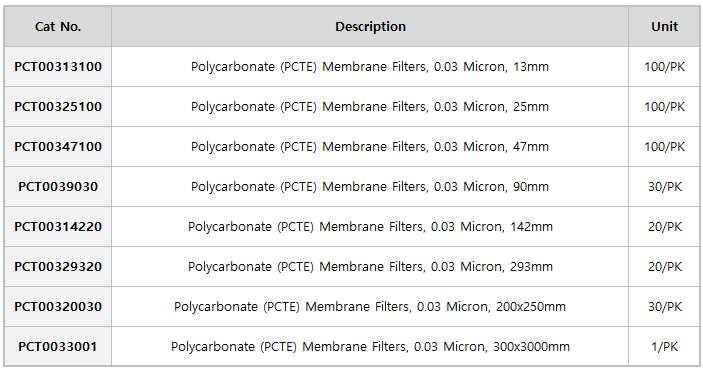Click the 25mm membrane filter description
The width and height of the screenshot is (703, 369).
[x=370, y=107]
